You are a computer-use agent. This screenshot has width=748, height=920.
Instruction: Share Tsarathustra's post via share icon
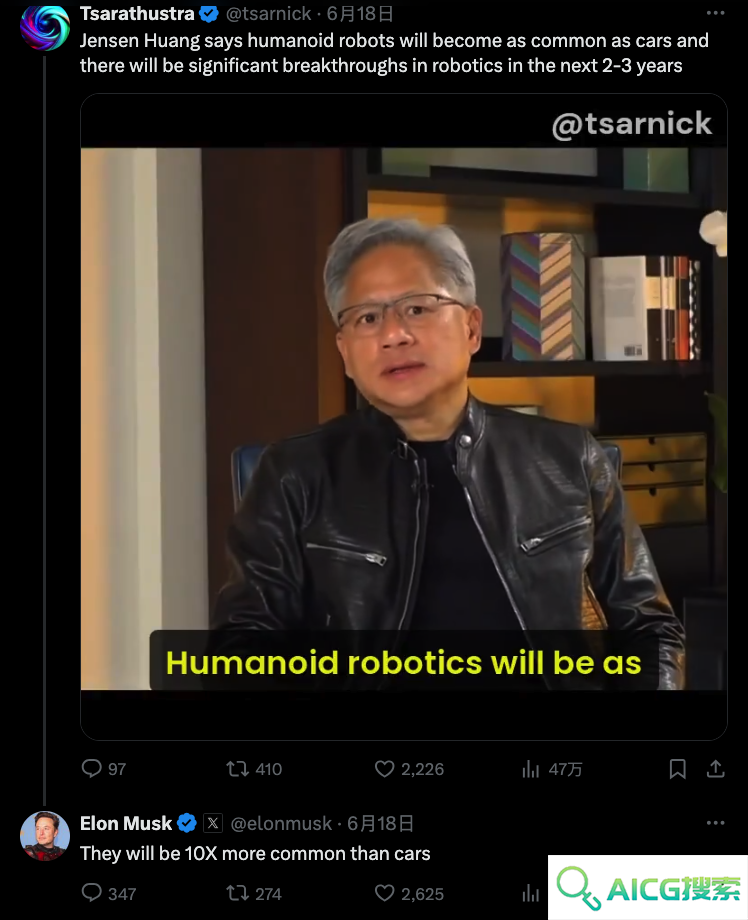tap(715, 769)
